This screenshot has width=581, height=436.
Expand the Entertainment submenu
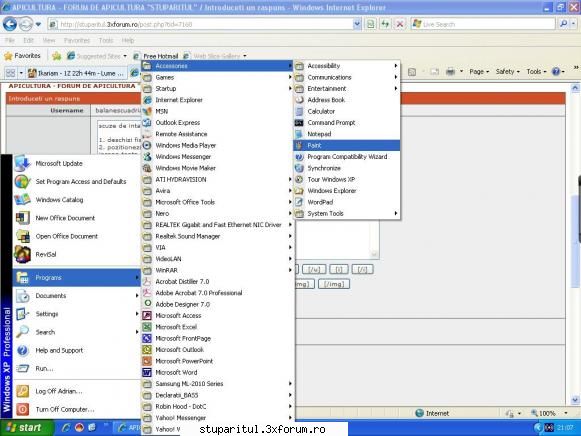tap(346, 89)
